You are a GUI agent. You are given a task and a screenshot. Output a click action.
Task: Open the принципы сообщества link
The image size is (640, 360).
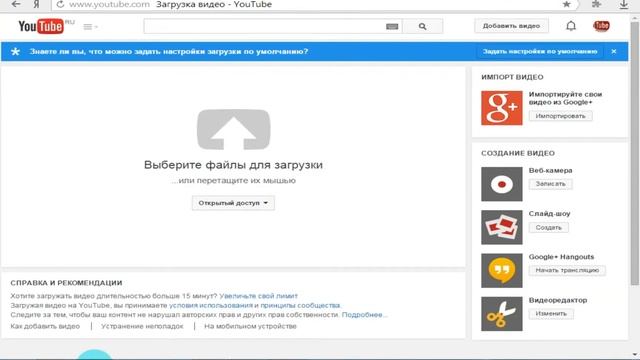pos(300,305)
